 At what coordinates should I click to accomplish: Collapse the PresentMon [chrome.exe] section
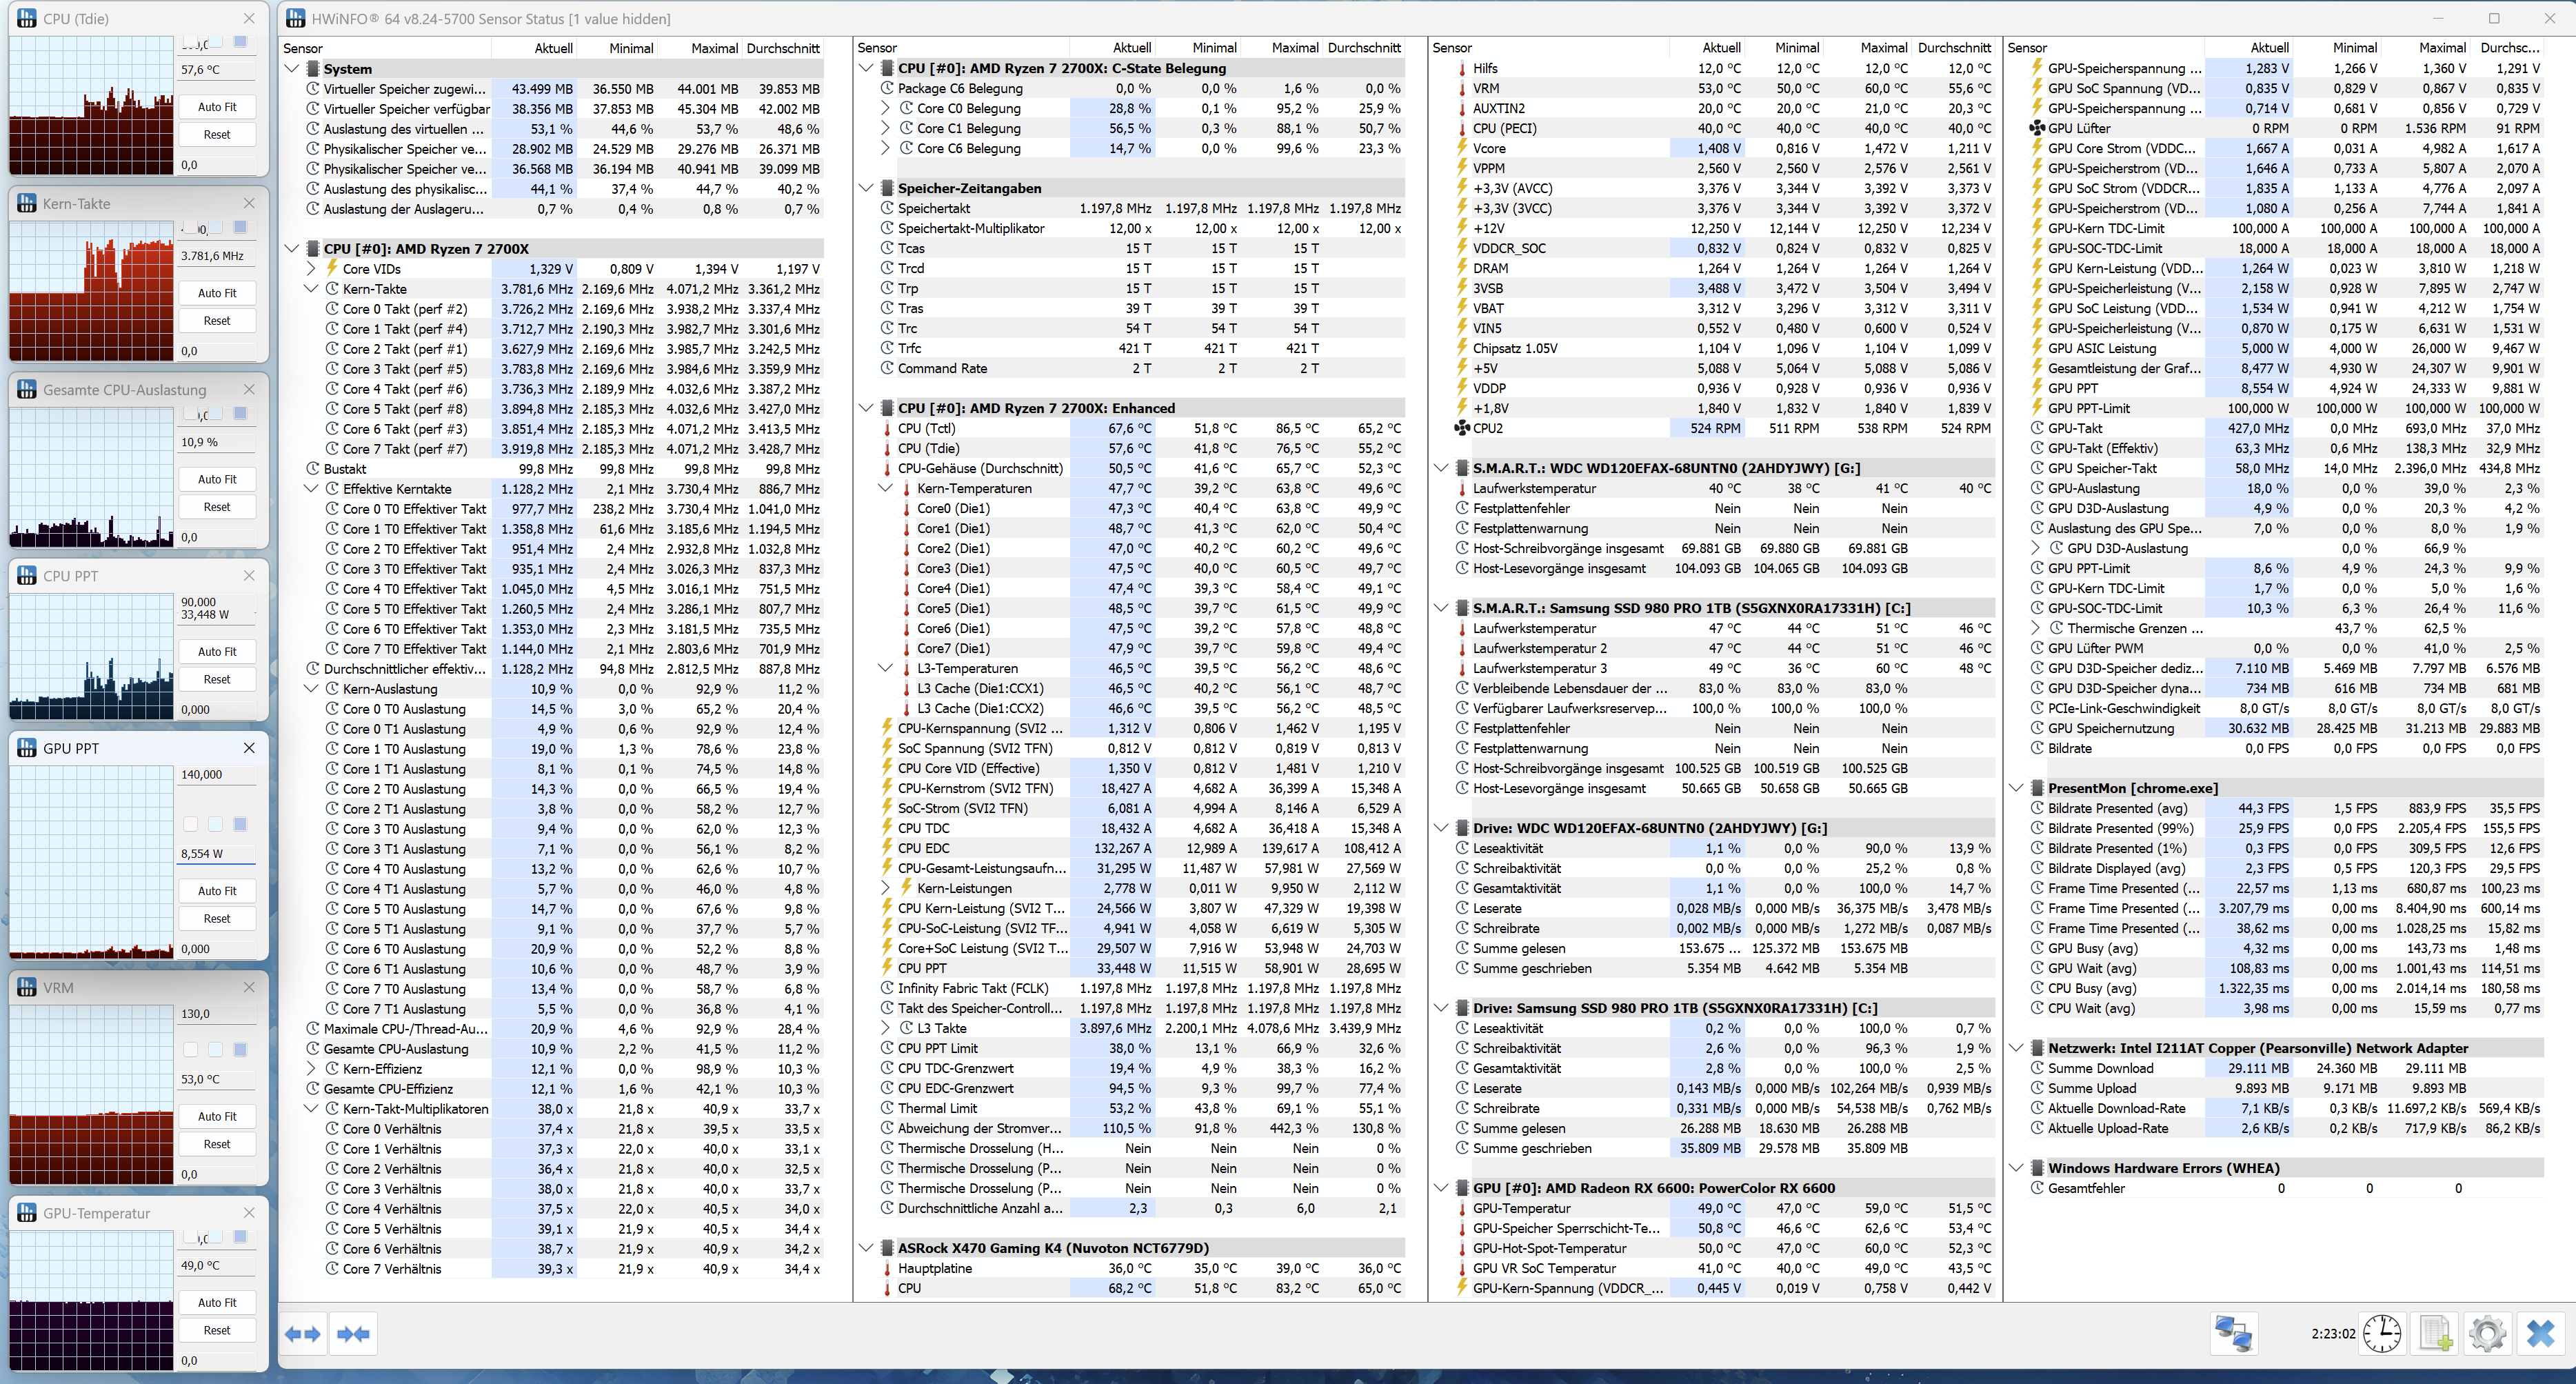(2016, 788)
